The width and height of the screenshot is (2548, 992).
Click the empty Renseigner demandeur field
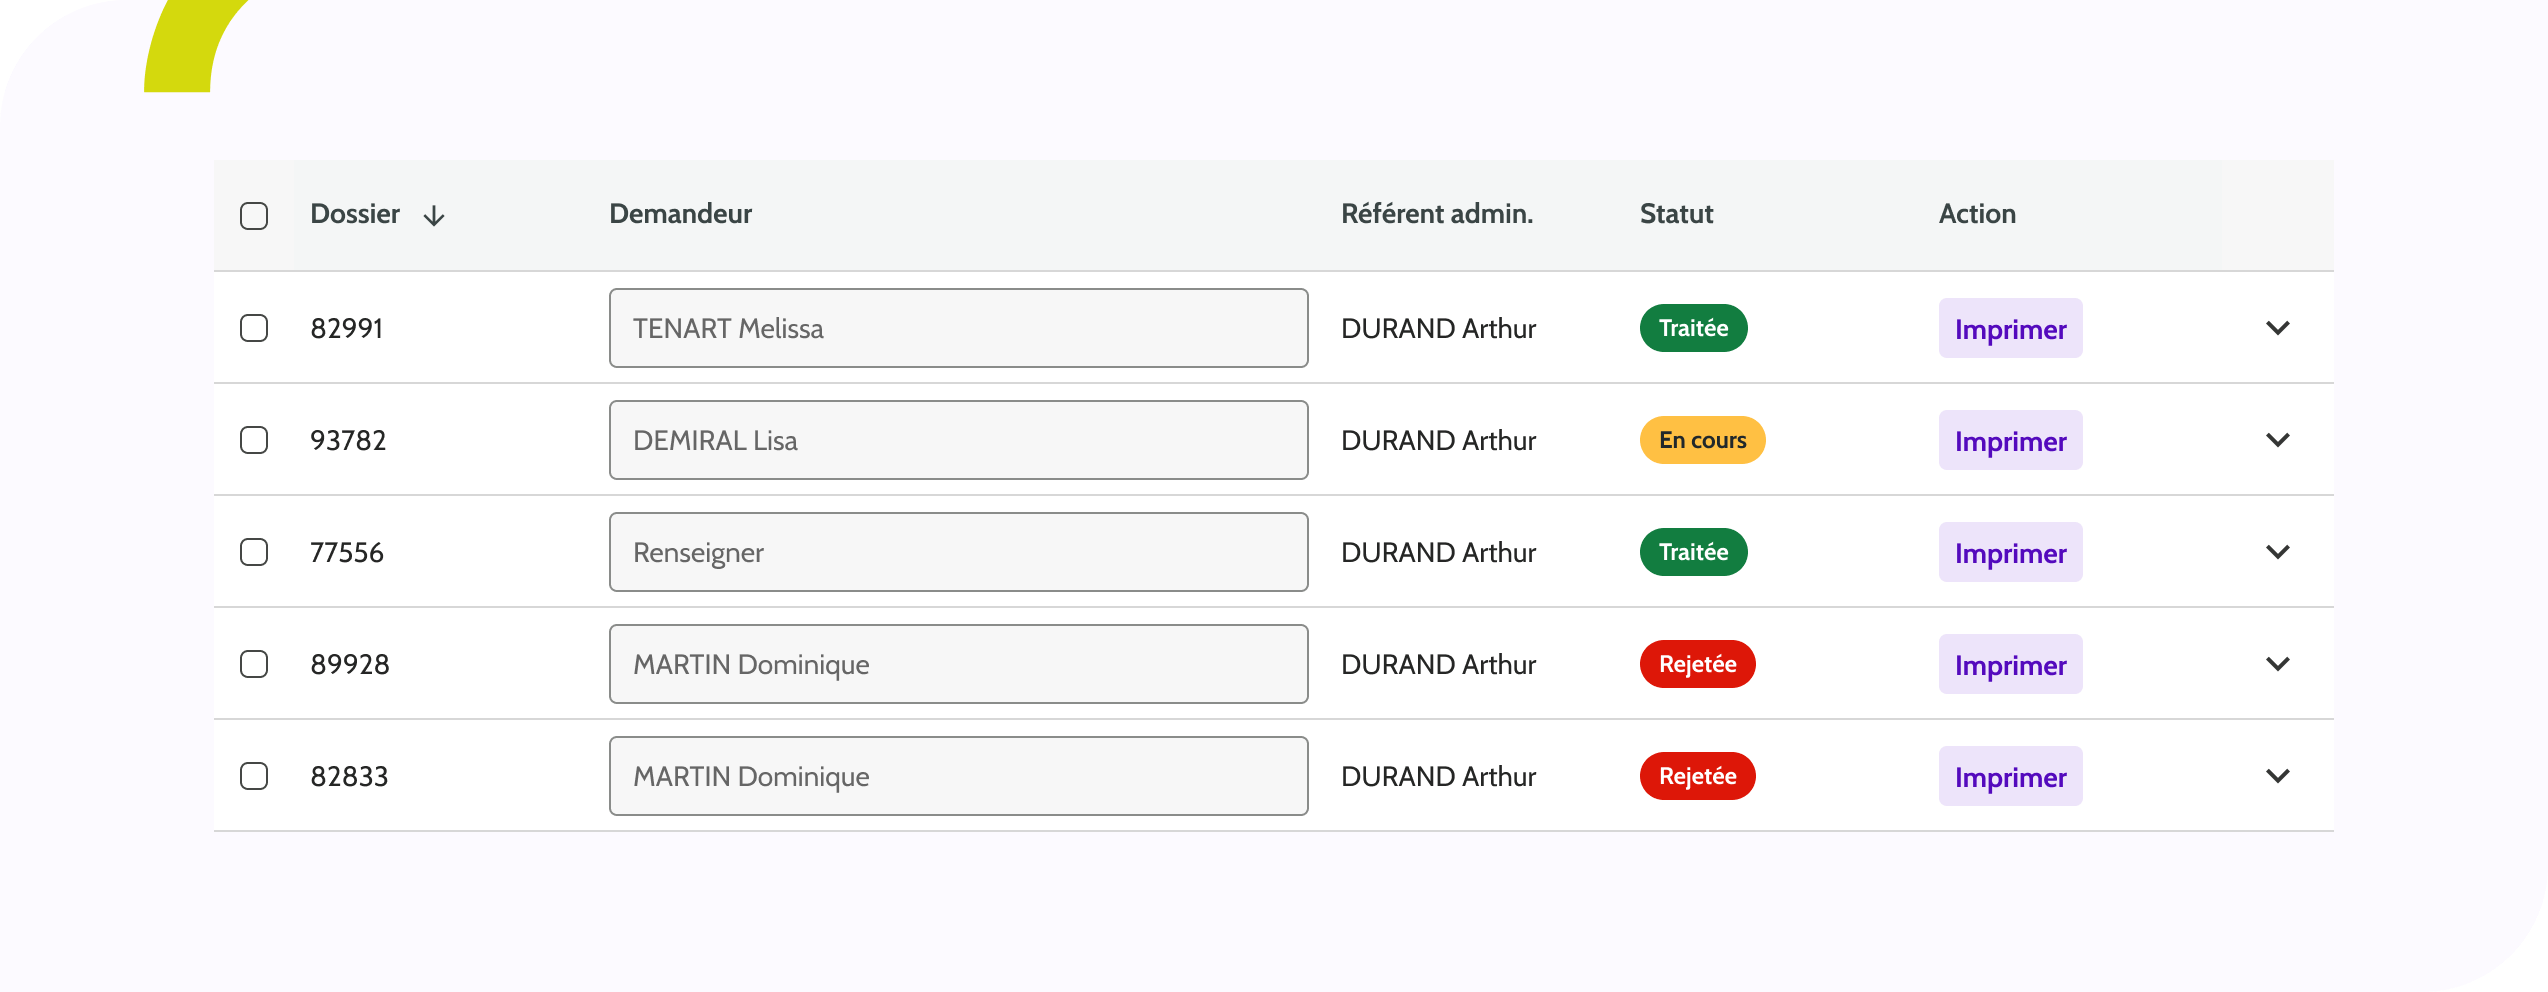tap(958, 552)
